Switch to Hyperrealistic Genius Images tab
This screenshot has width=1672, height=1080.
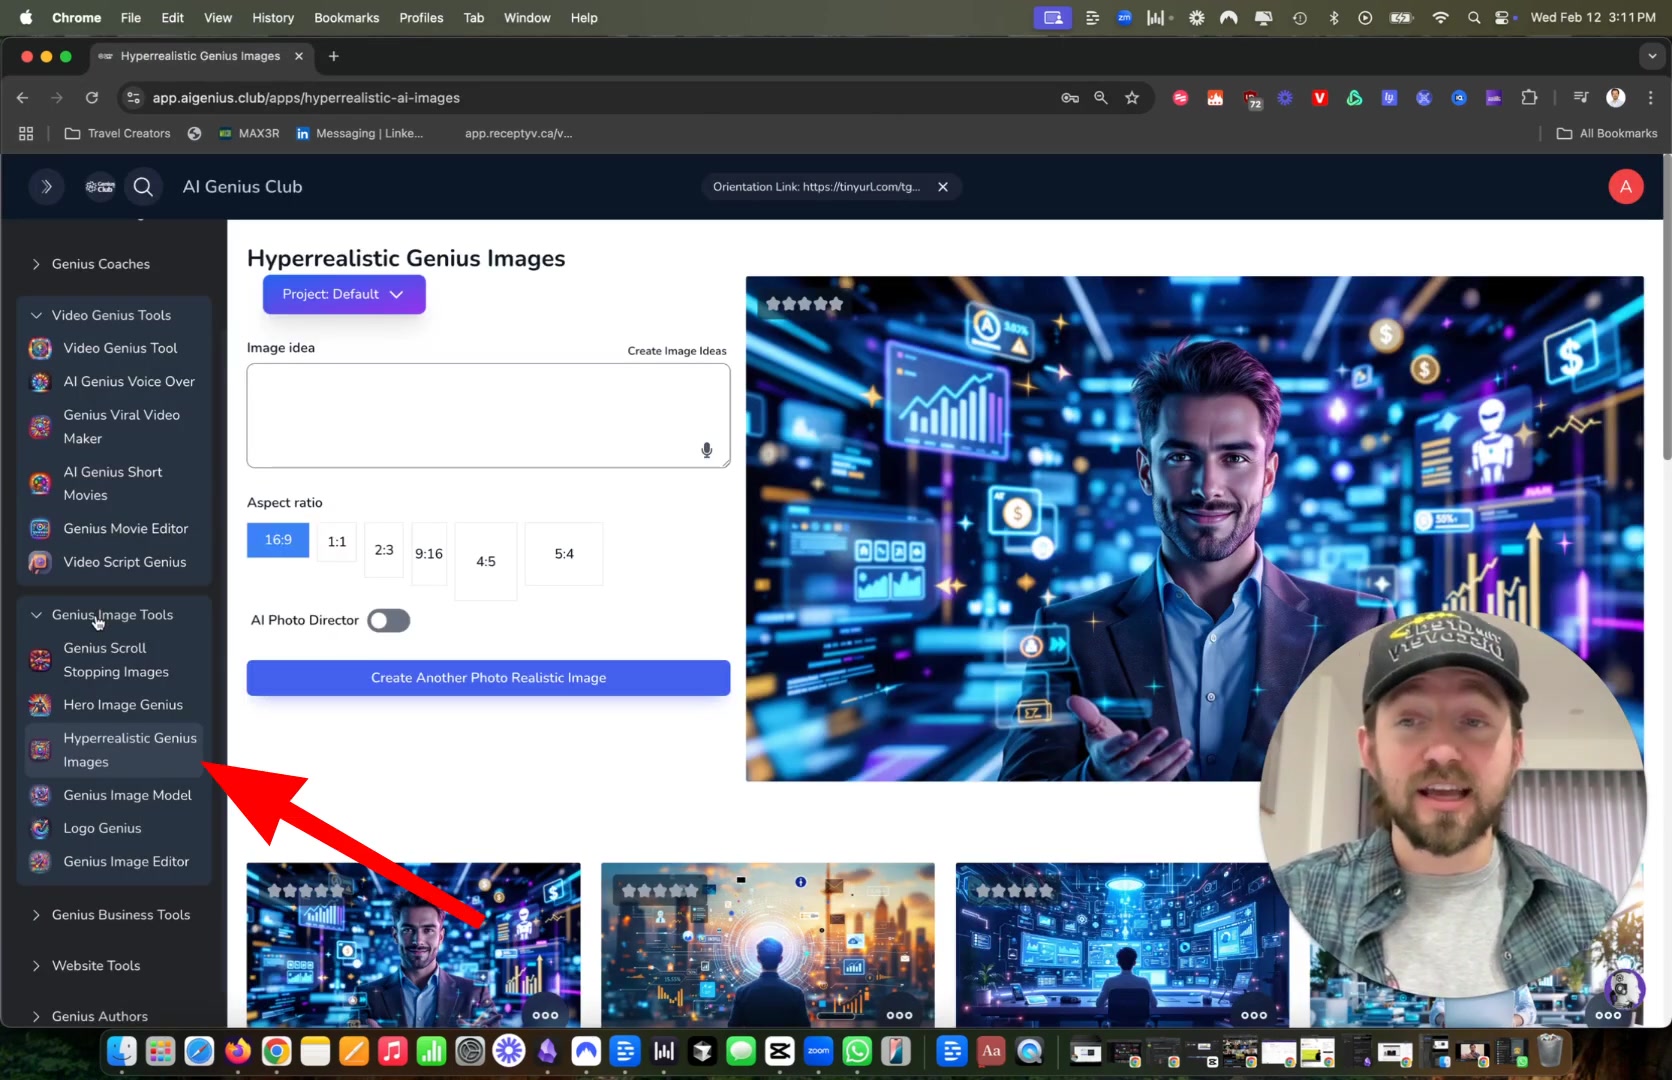(x=200, y=56)
